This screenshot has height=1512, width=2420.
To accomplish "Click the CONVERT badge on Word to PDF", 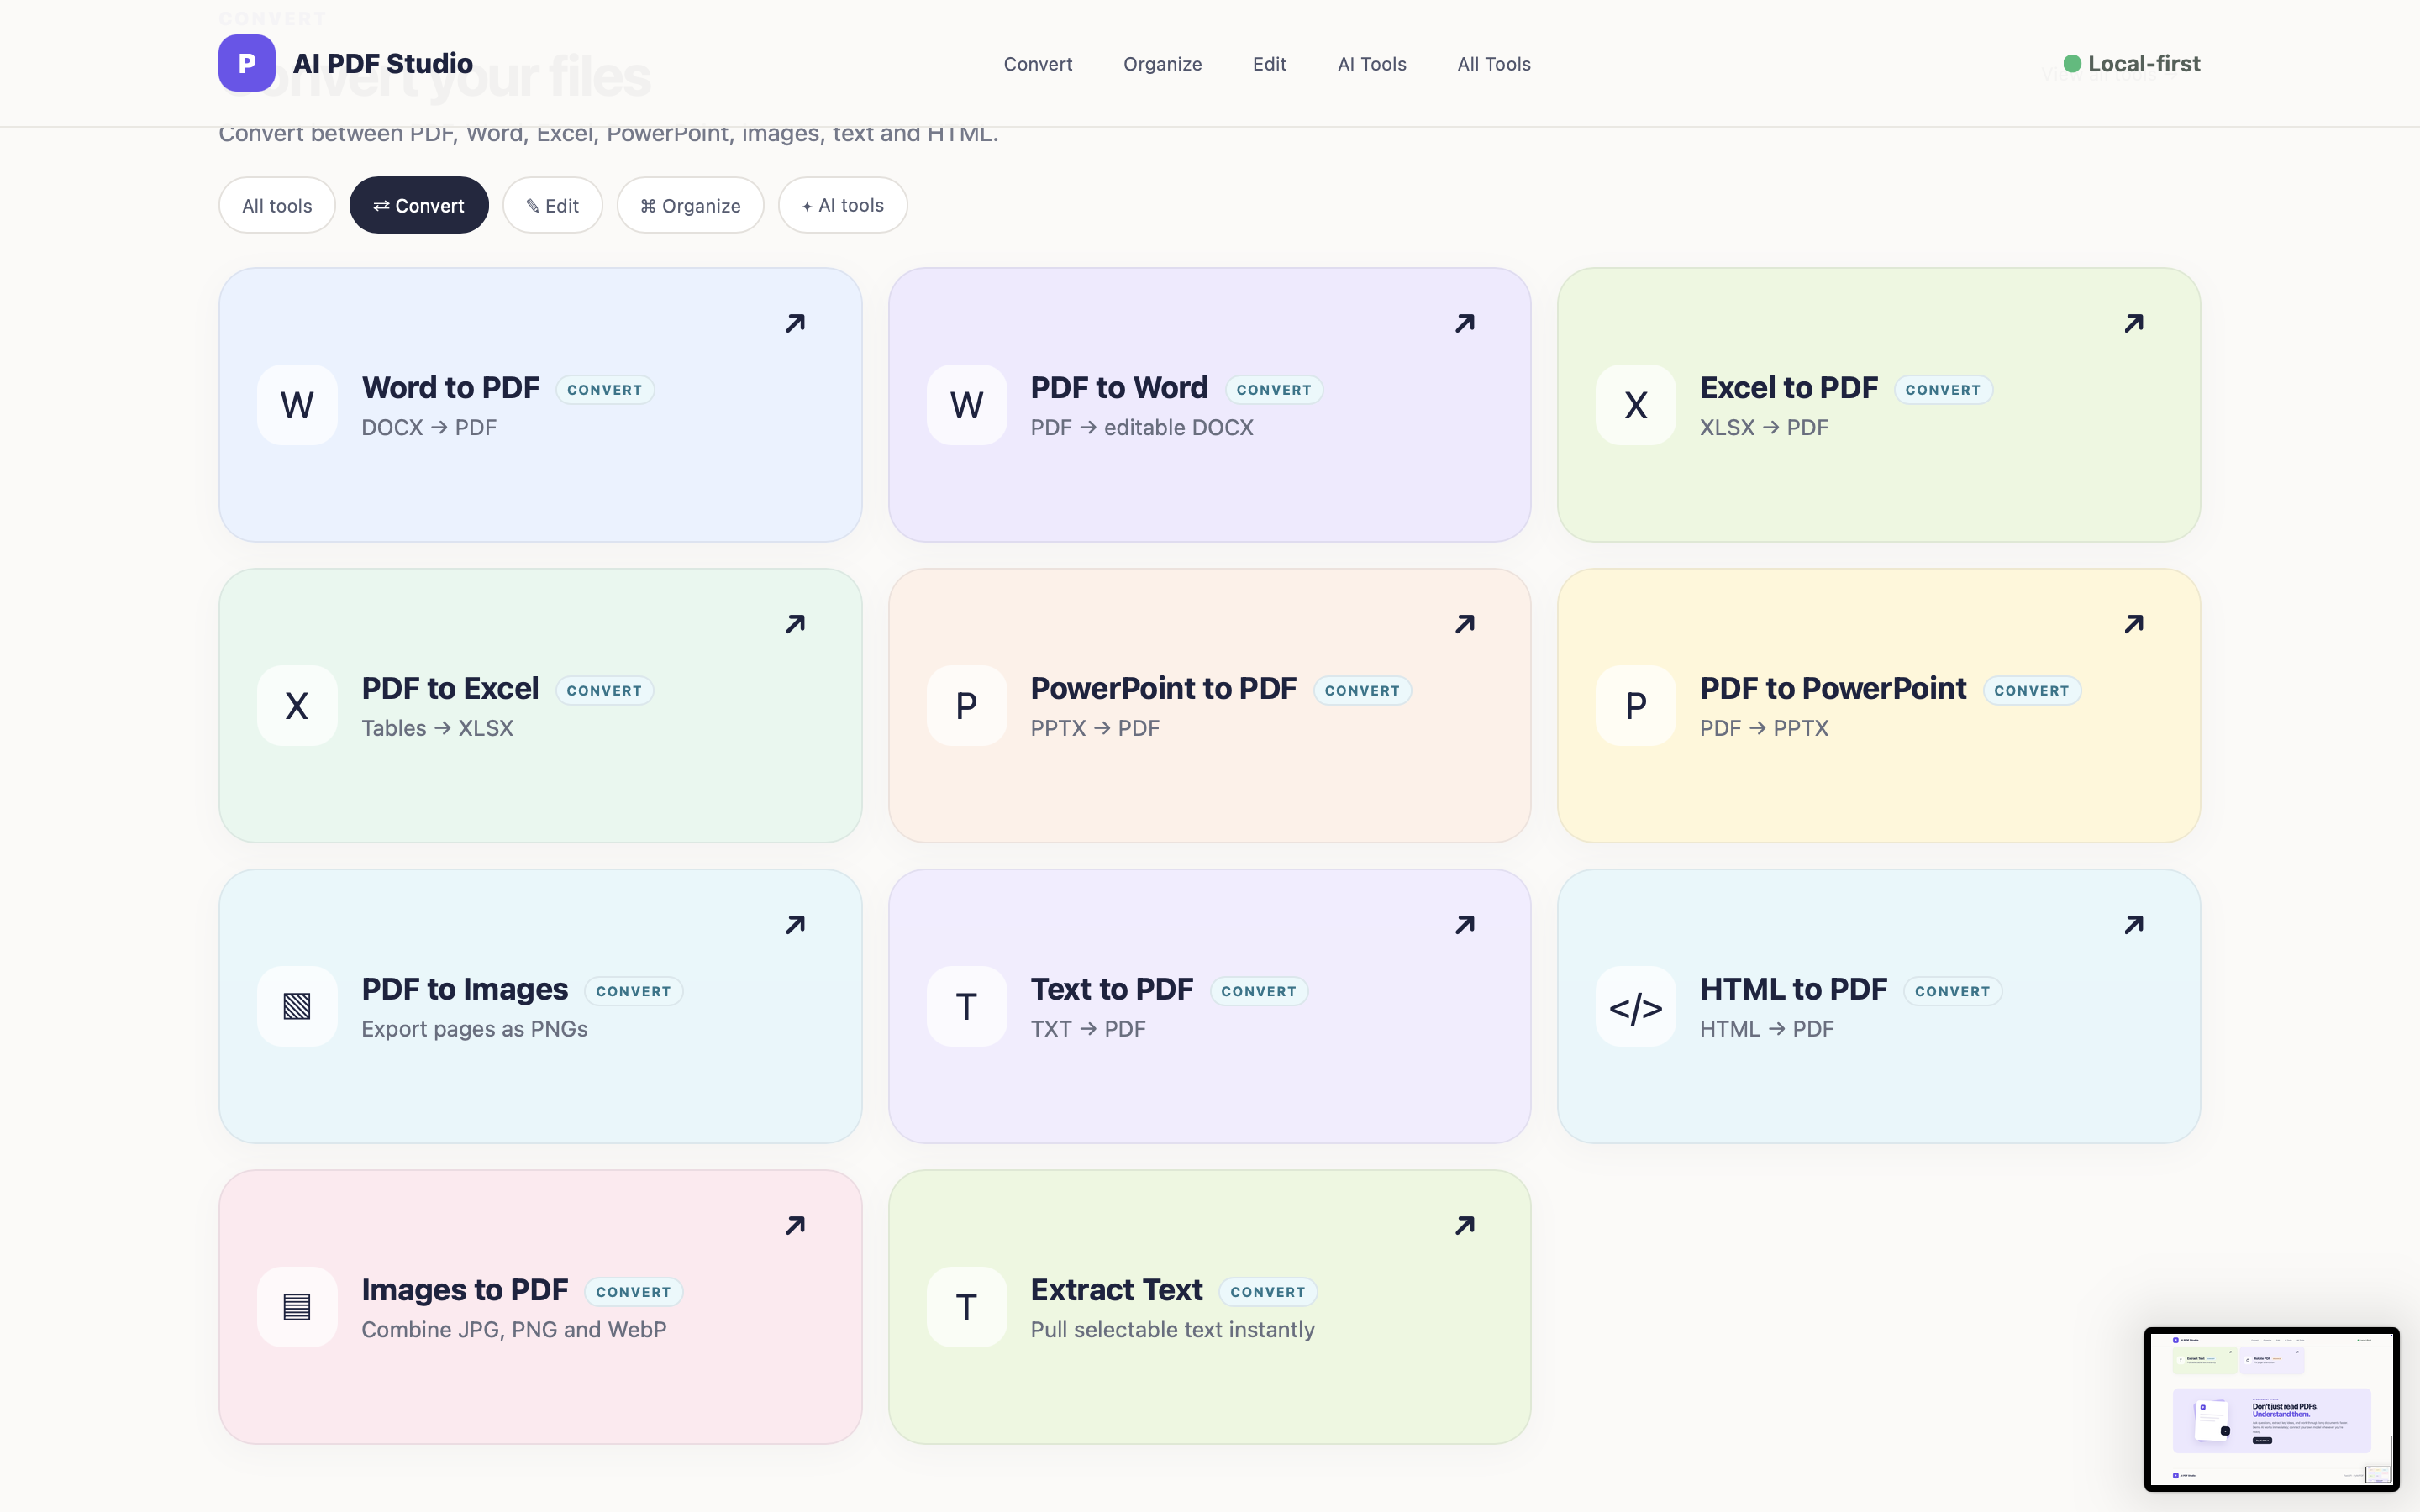I will [x=604, y=390].
